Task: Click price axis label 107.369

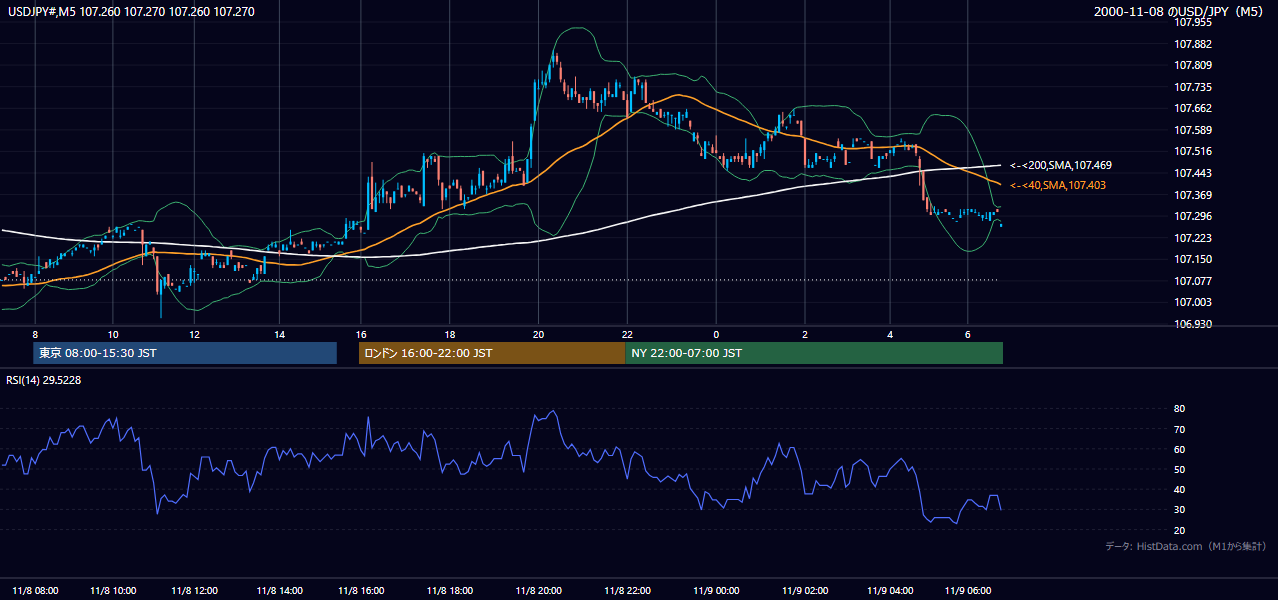Action: [1193, 195]
